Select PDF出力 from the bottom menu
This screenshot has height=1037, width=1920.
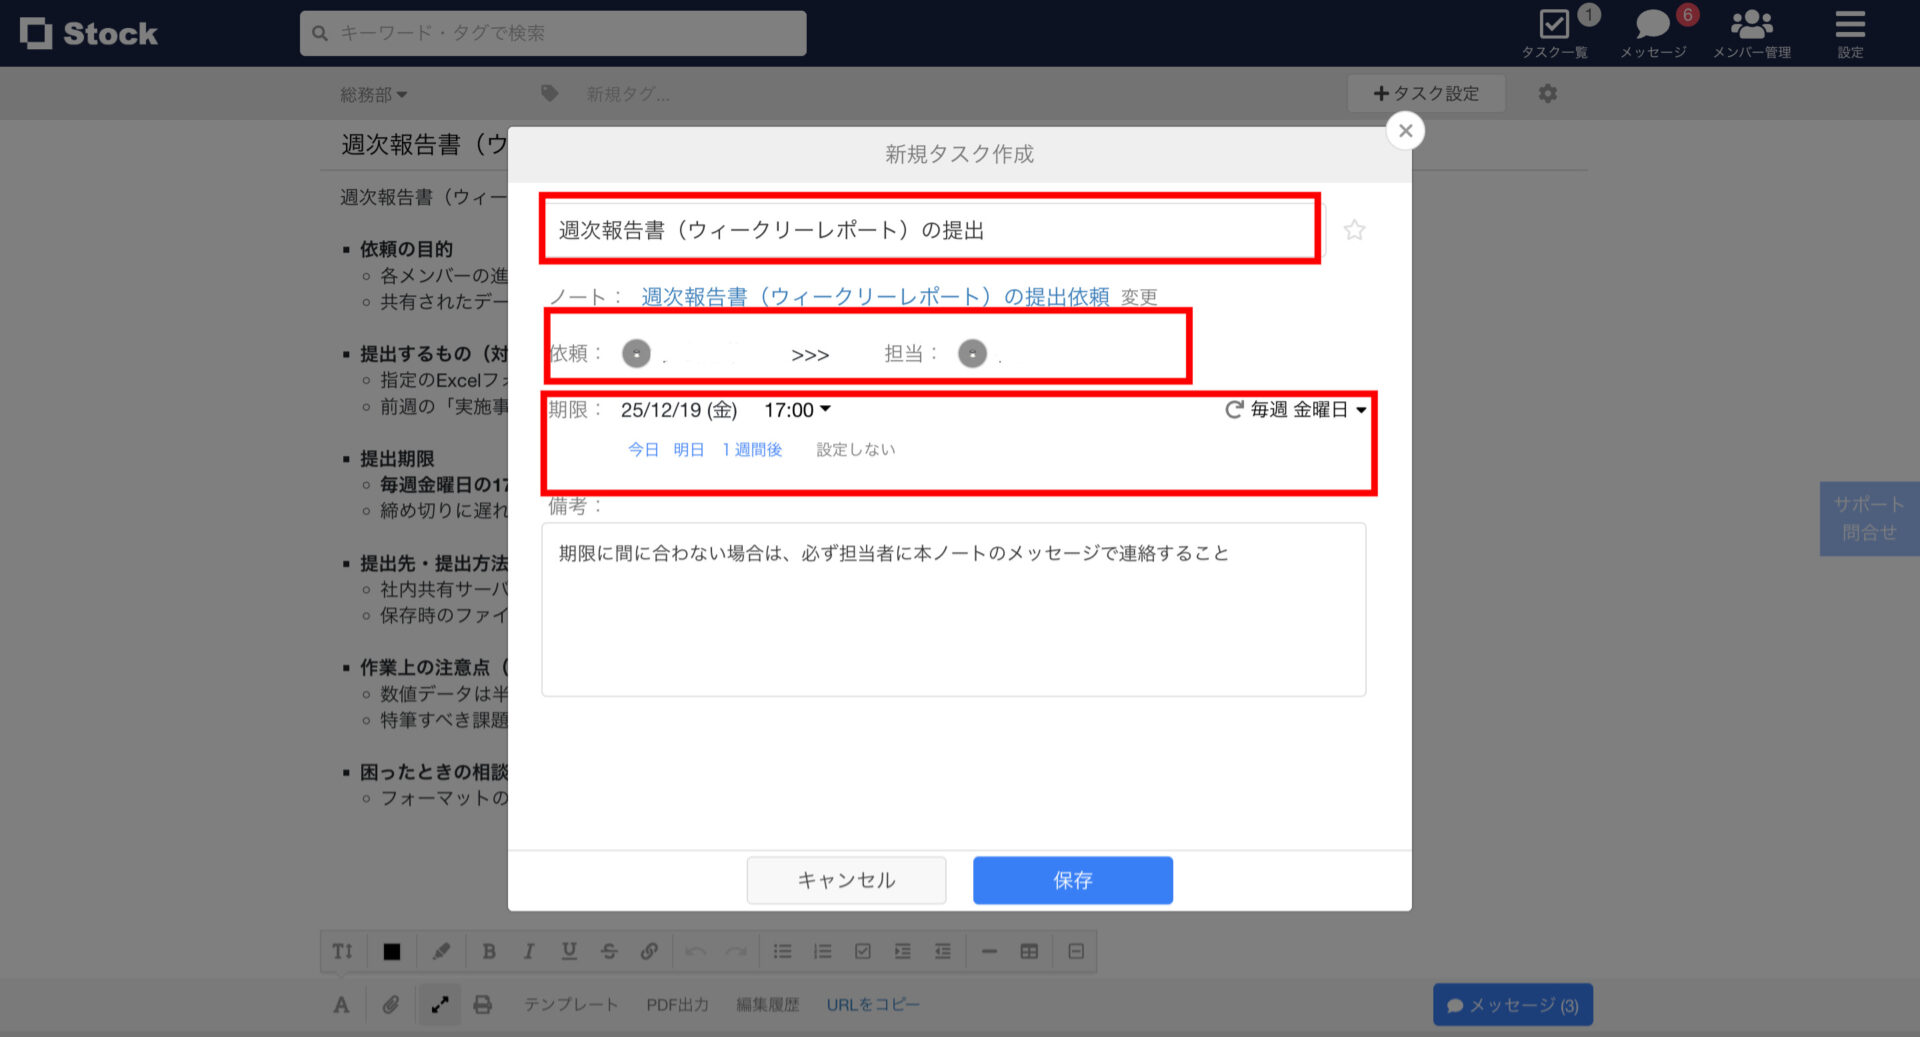coord(676,1004)
